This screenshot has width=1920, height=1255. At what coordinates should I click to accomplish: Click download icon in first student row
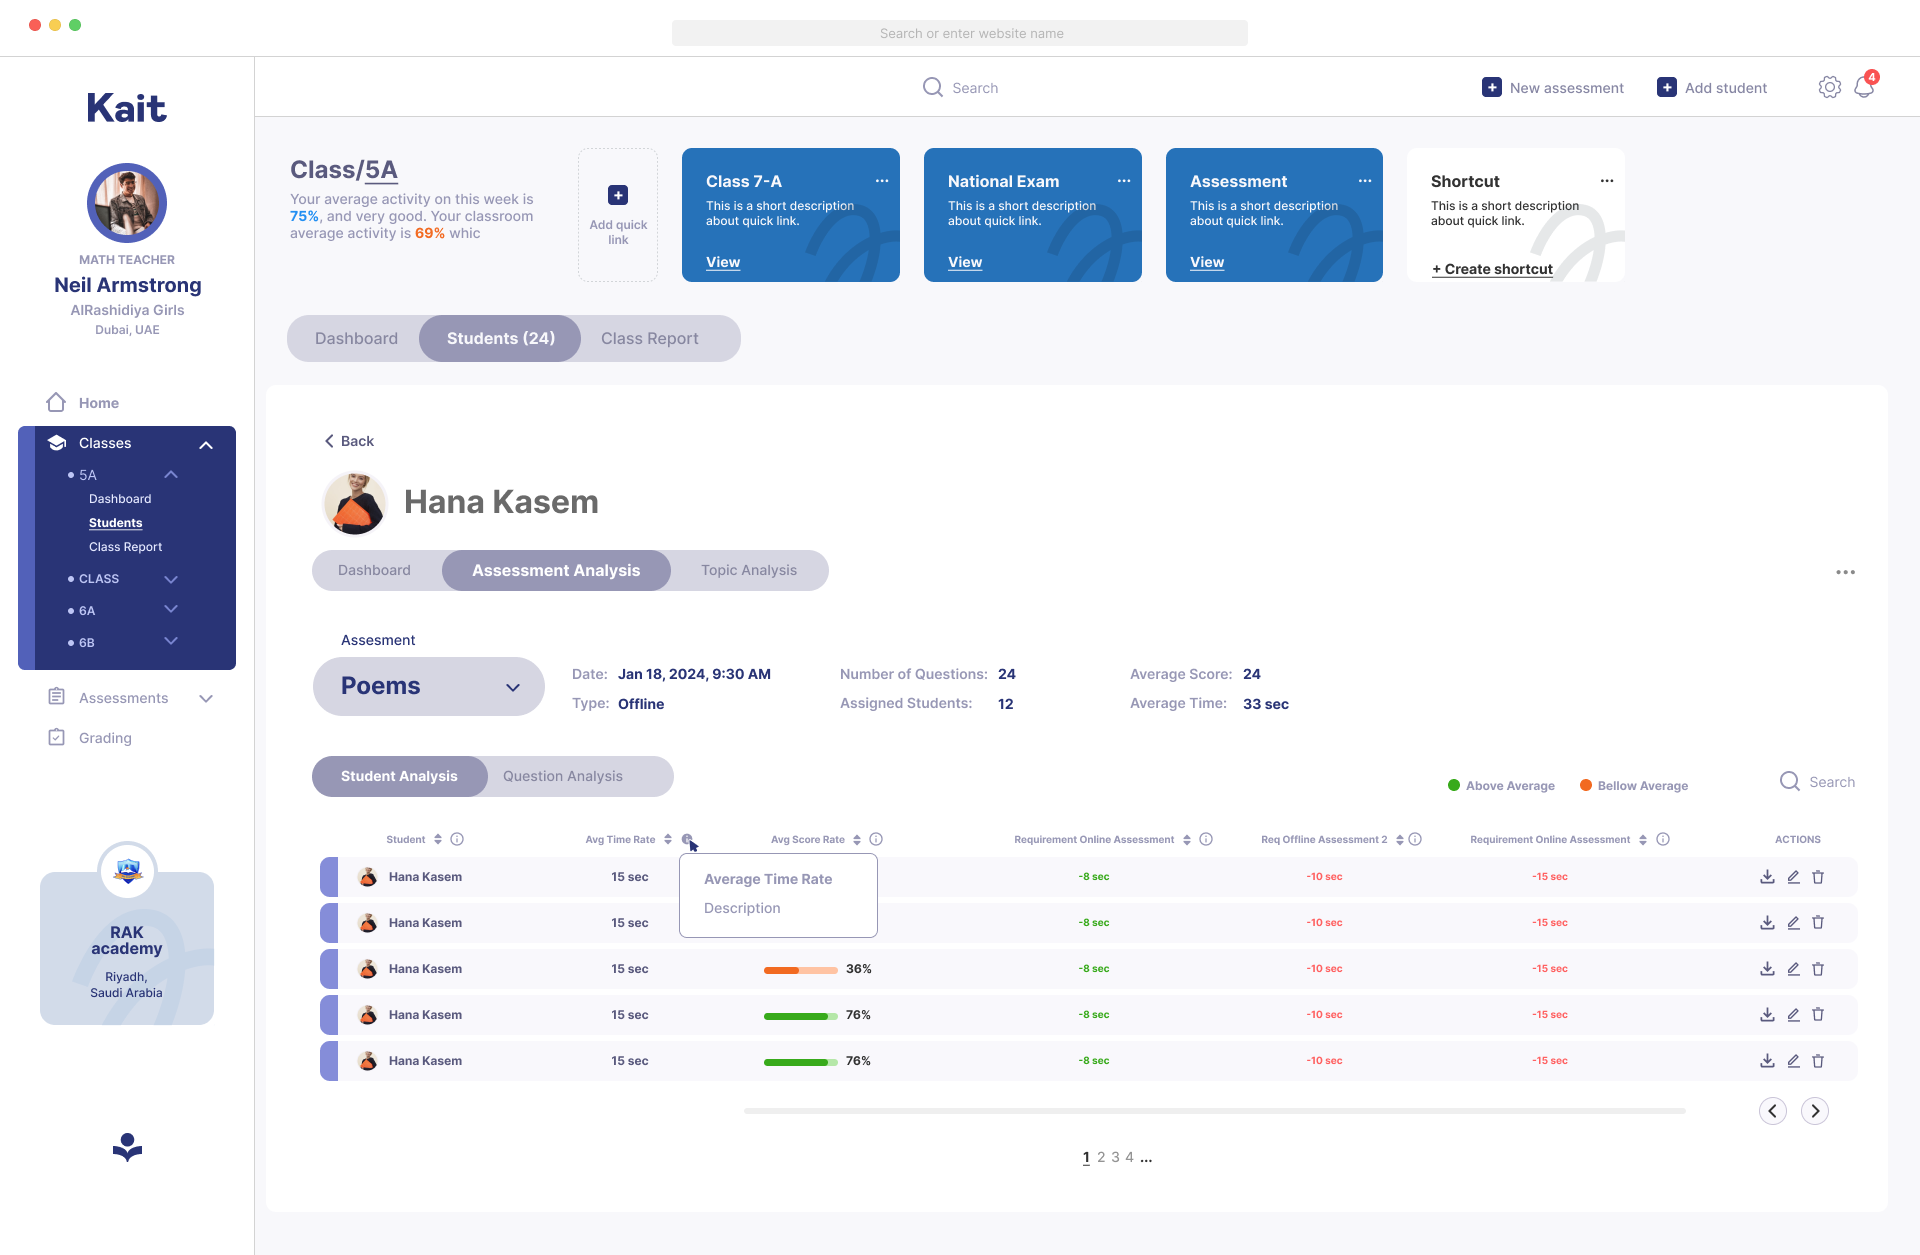1767,877
